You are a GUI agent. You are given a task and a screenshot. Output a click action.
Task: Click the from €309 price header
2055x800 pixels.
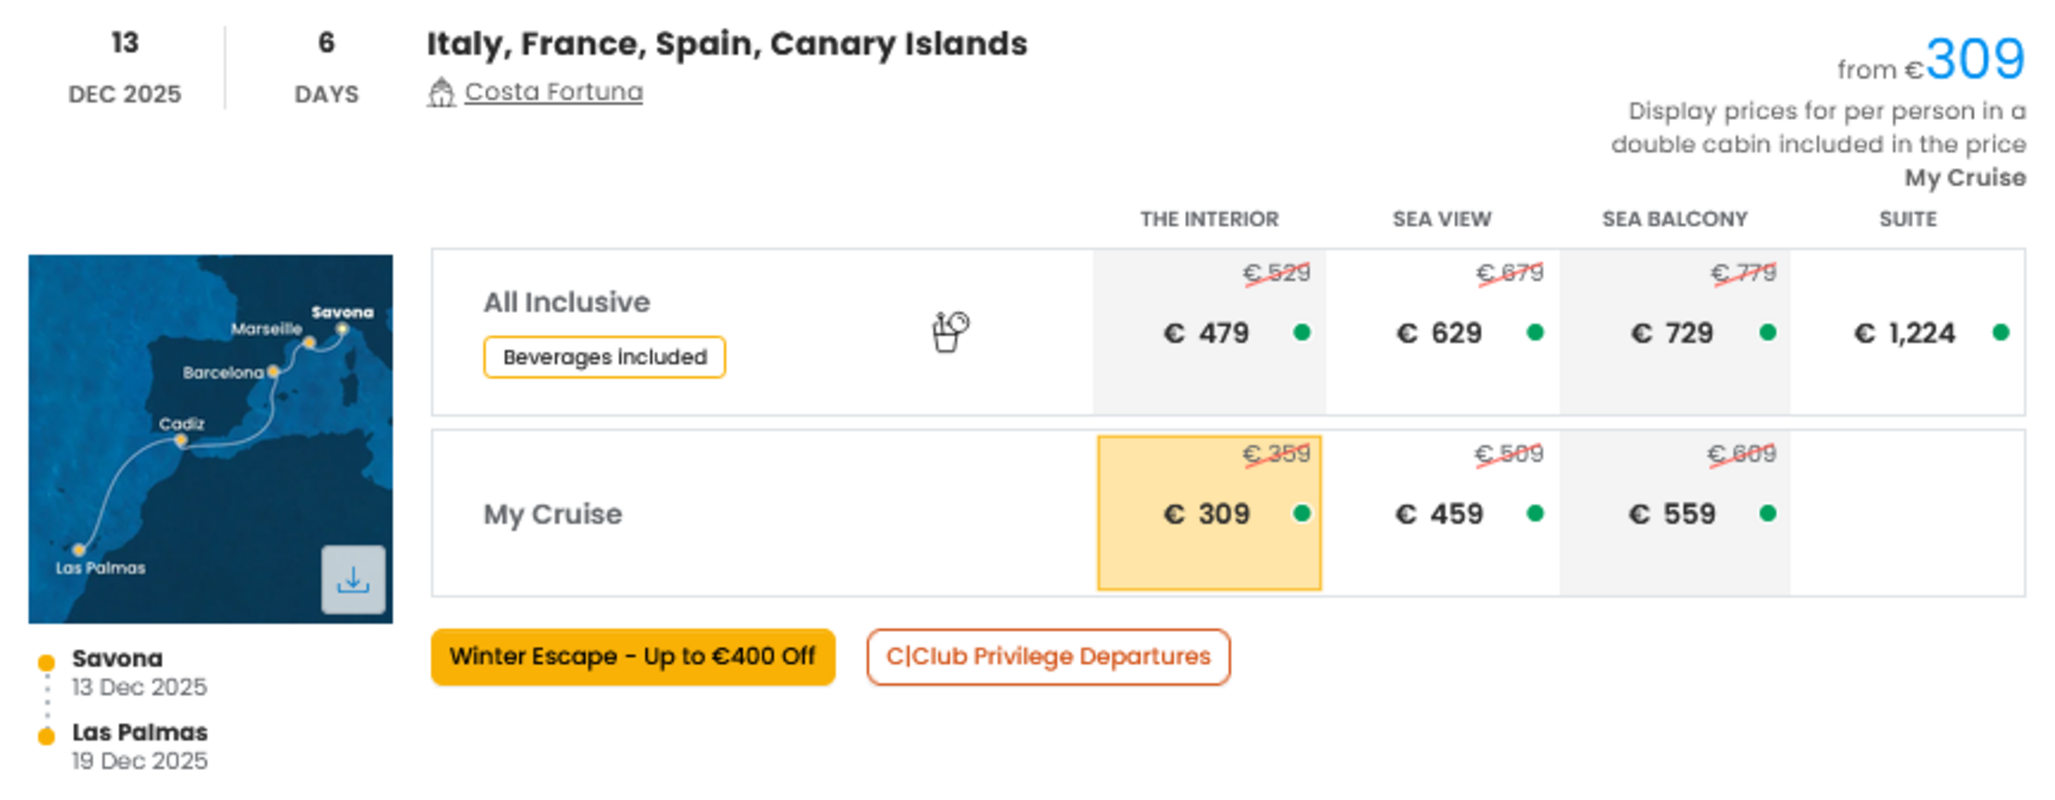(1931, 60)
